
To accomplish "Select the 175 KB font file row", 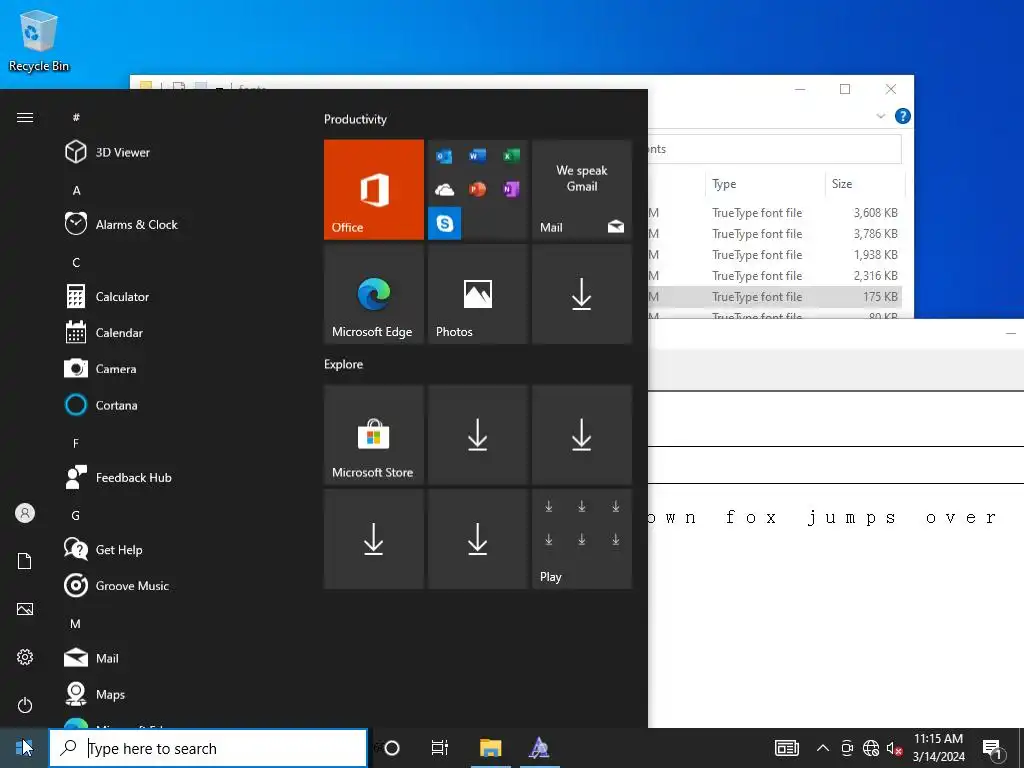I will point(775,296).
